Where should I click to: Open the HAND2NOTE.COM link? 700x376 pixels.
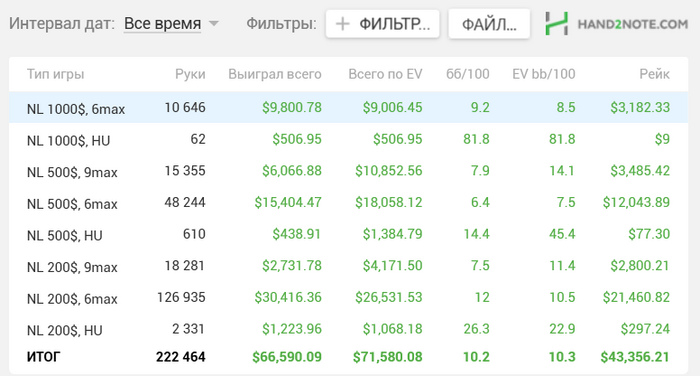click(x=633, y=24)
